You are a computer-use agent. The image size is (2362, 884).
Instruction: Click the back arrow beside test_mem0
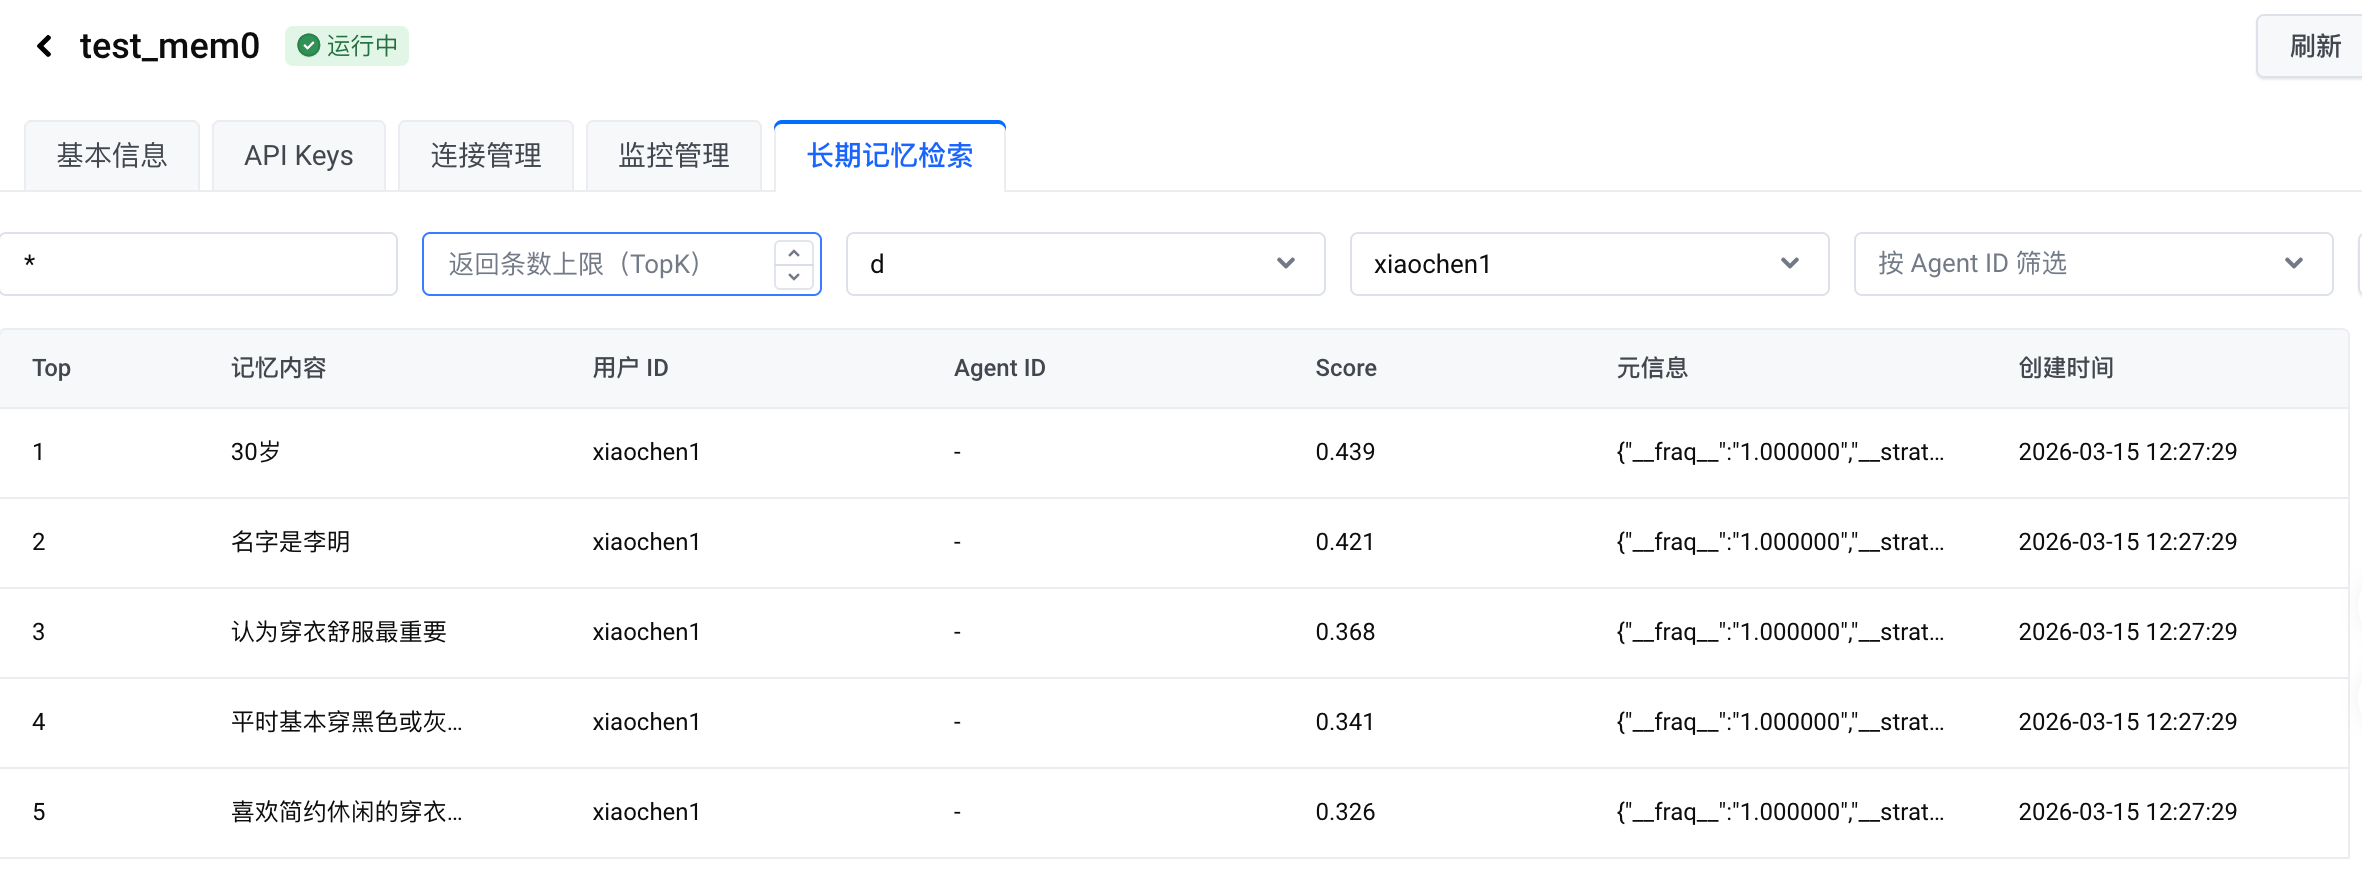[44, 46]
